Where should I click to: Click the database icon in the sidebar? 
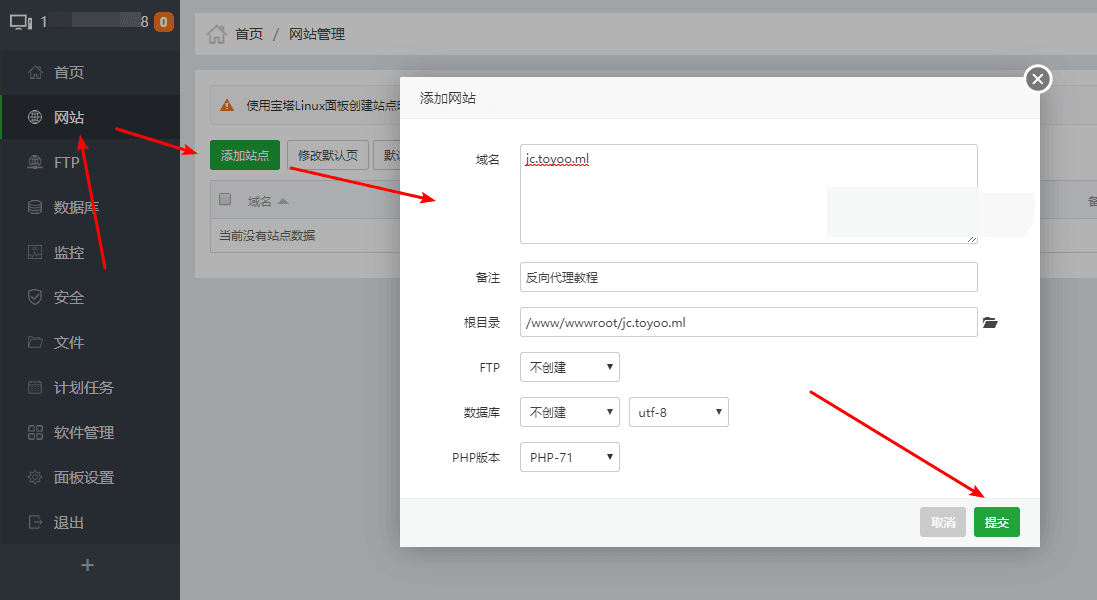pos(36,207)
